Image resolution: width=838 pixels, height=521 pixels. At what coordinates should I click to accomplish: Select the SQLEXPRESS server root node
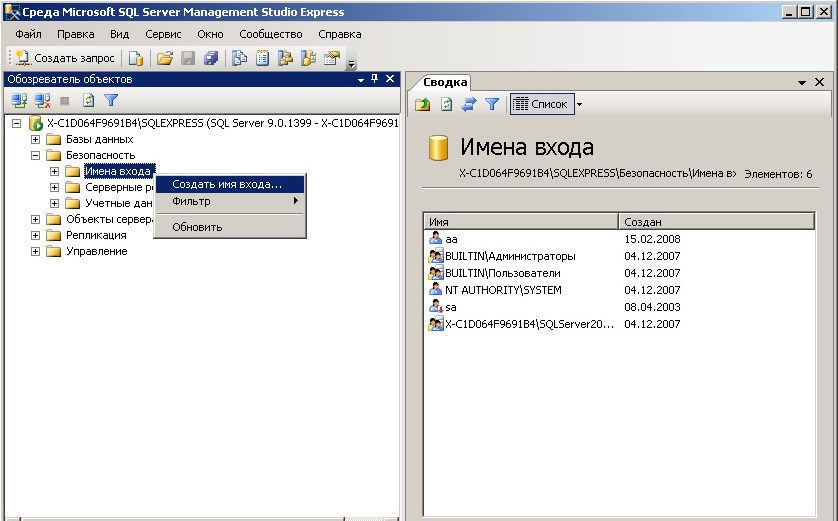(x=222, y=123)
